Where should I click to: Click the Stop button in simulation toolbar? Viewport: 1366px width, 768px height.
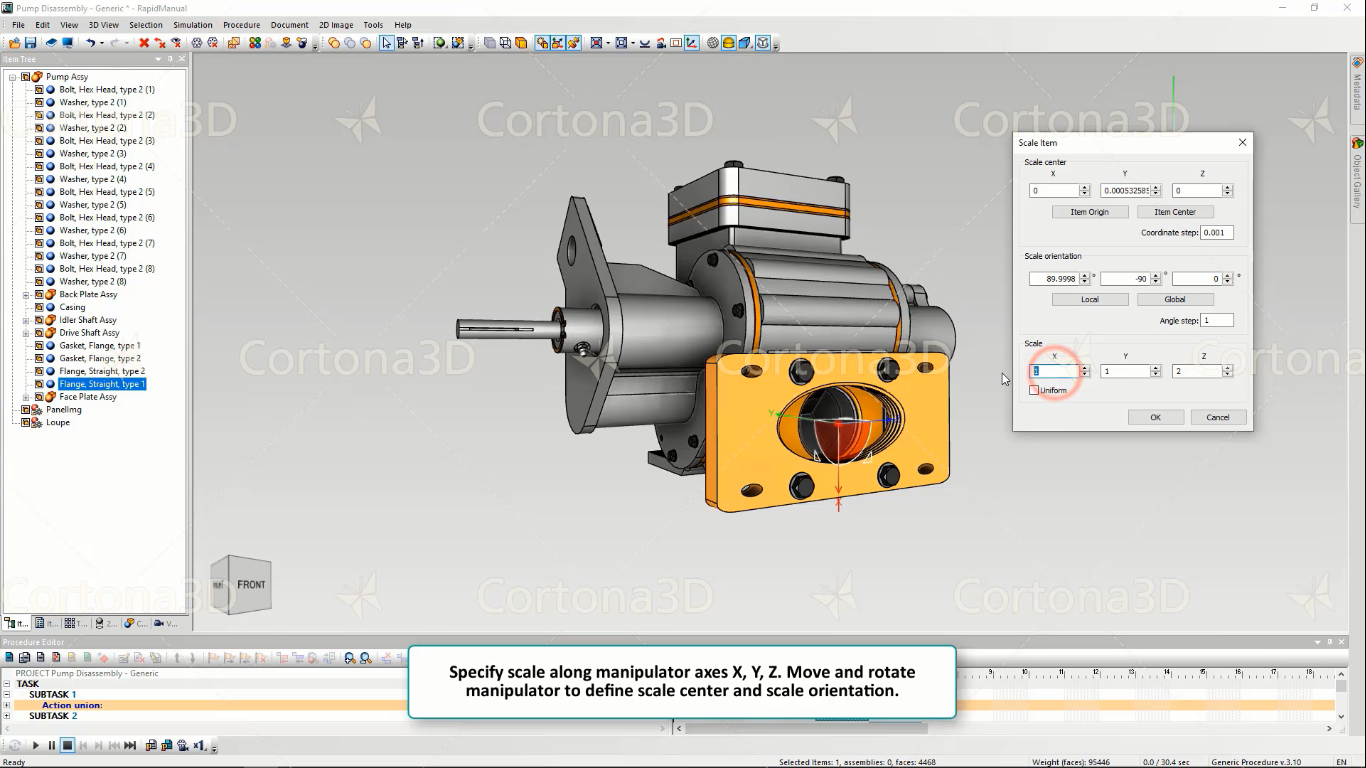68,745
